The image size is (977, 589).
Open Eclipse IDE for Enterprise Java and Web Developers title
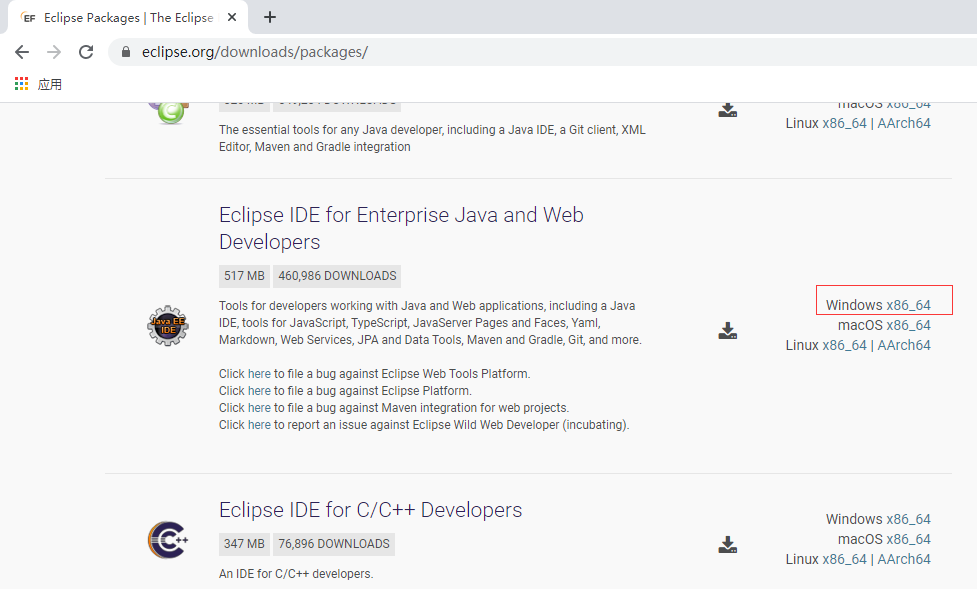tap(401, 228)
